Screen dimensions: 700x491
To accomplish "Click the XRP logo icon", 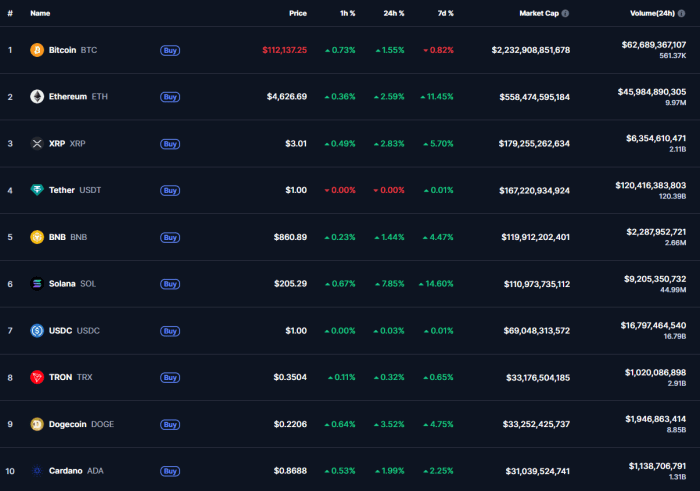I will point(37,143).
